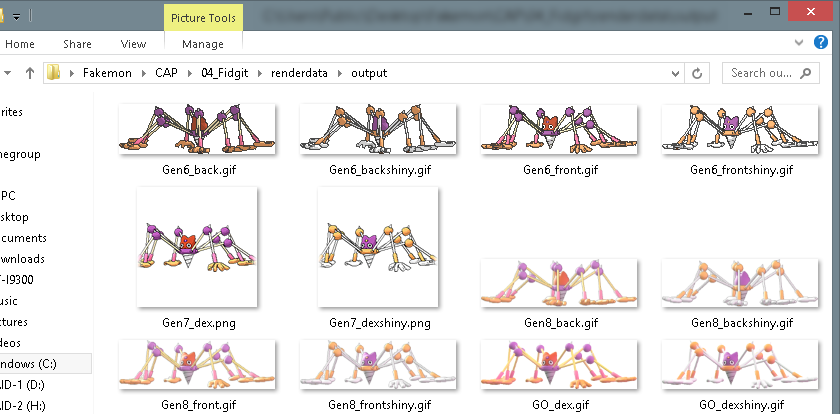Open the address bar history dropdown
This screenshot has width=840, height=414.
(x=674, y=73)
